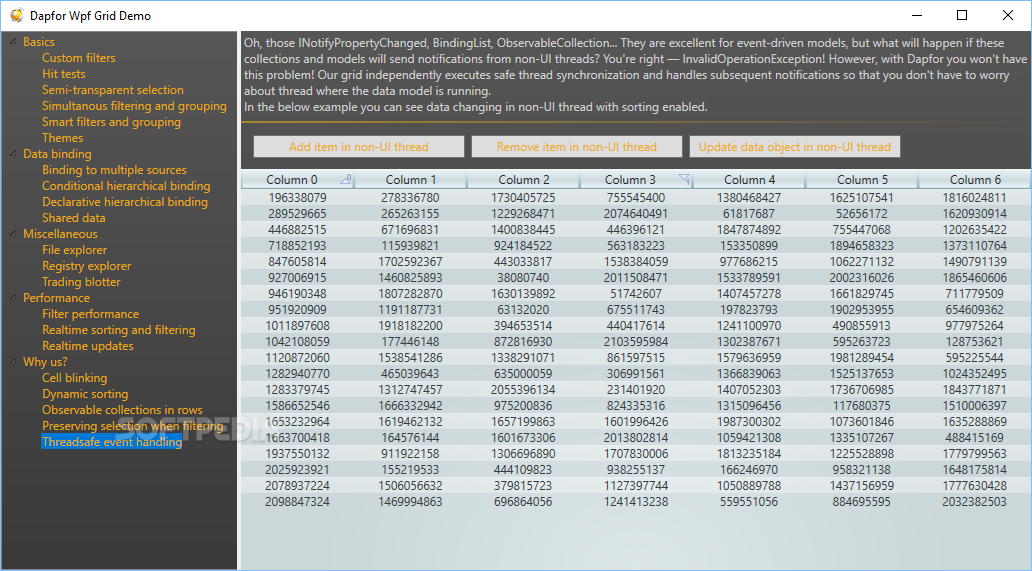
Task: Open the File explorer demo
Action: coord(74,250)
